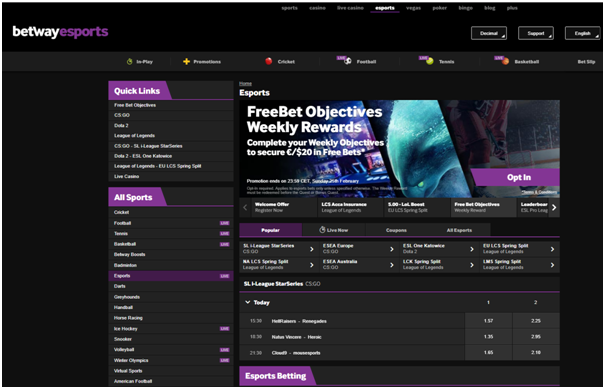606x389 pixels.
Task: Bet on HellRaisers at 1.57
Action: coord(489,321)
